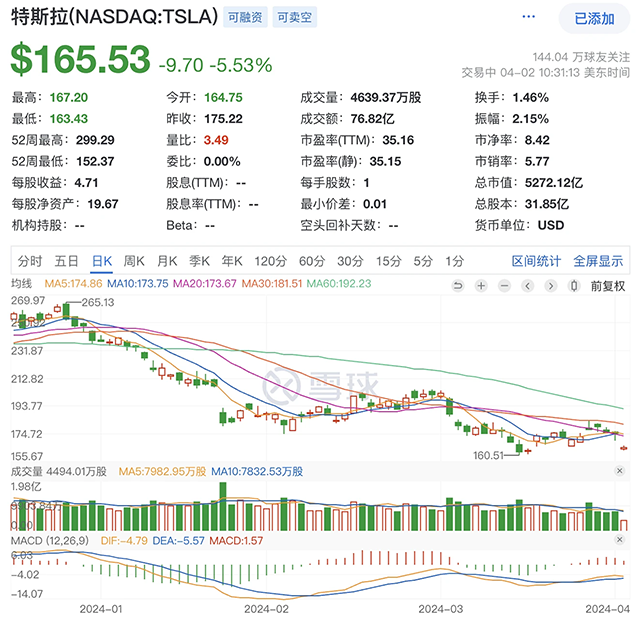Move chart left with the left arrow icon
The width and height of the screenshot is (640, 618).
(527, 286)
